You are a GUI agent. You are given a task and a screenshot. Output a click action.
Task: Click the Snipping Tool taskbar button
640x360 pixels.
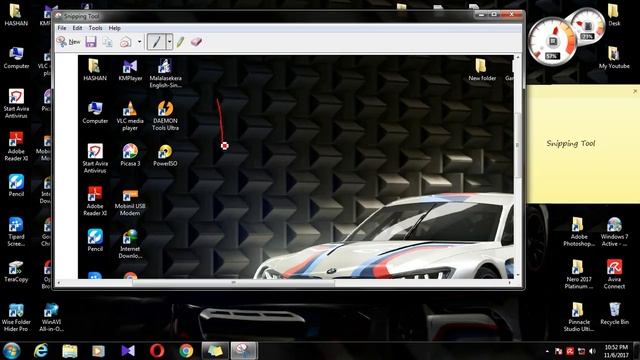pyautogui.click(x=244, y=351)
